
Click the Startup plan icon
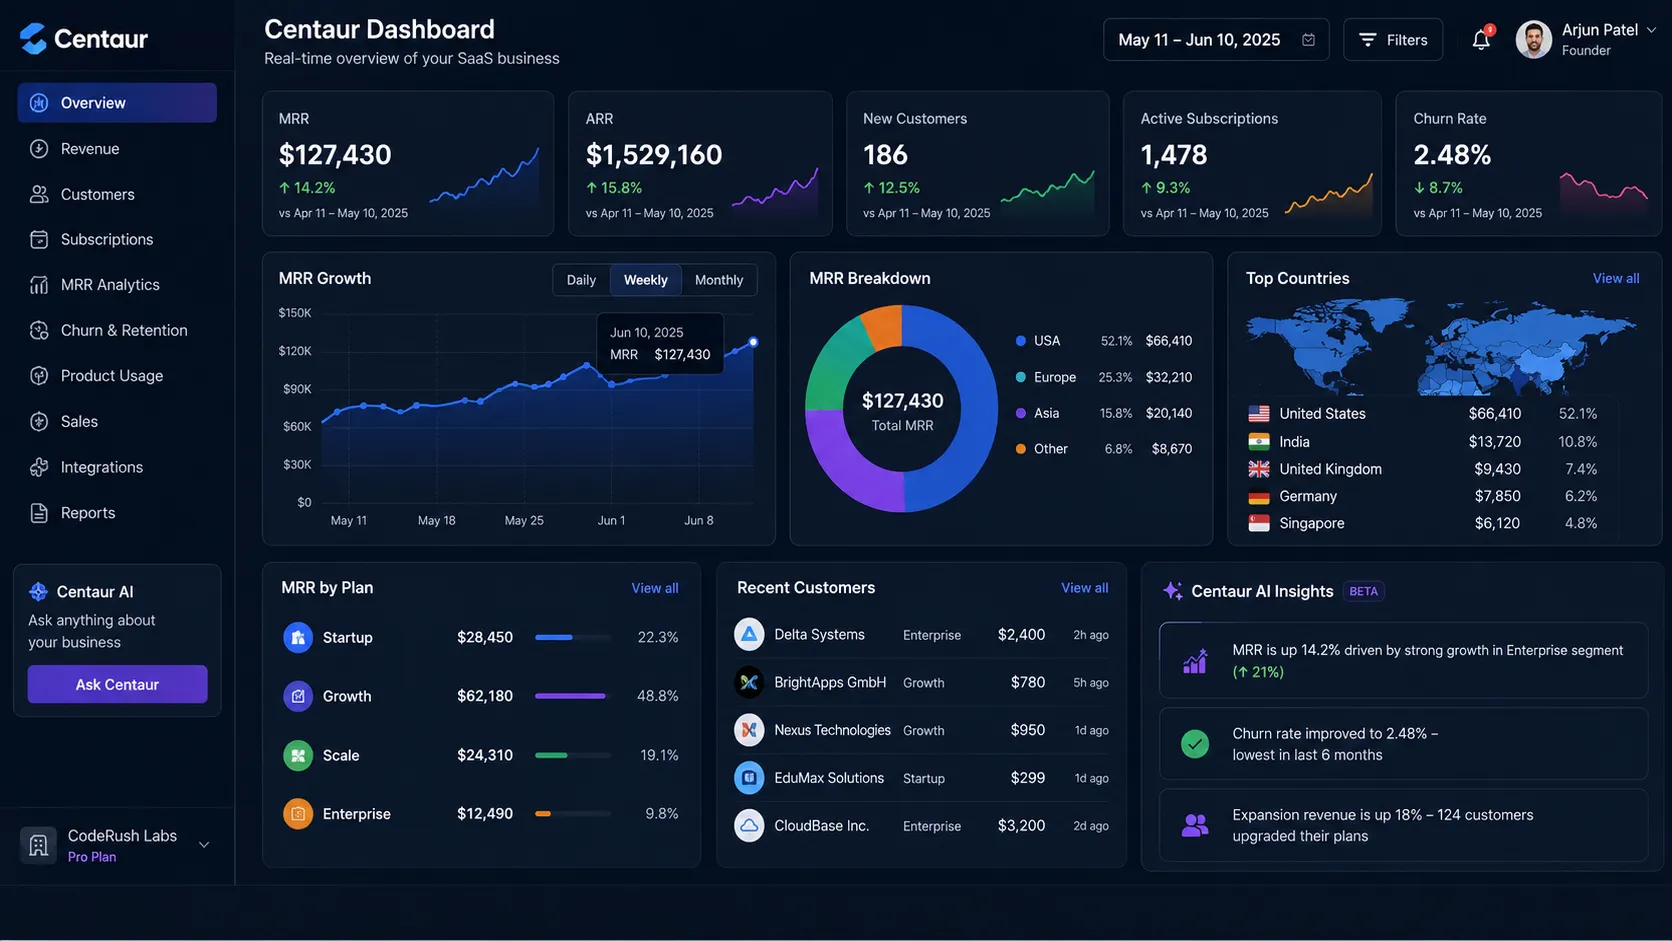click(x=298, y=637)
